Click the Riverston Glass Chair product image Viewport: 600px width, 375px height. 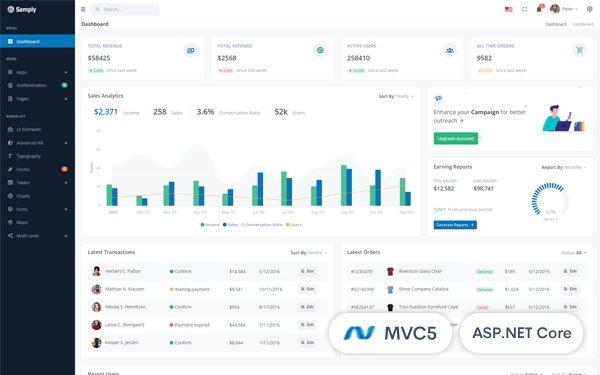point(390,271)
